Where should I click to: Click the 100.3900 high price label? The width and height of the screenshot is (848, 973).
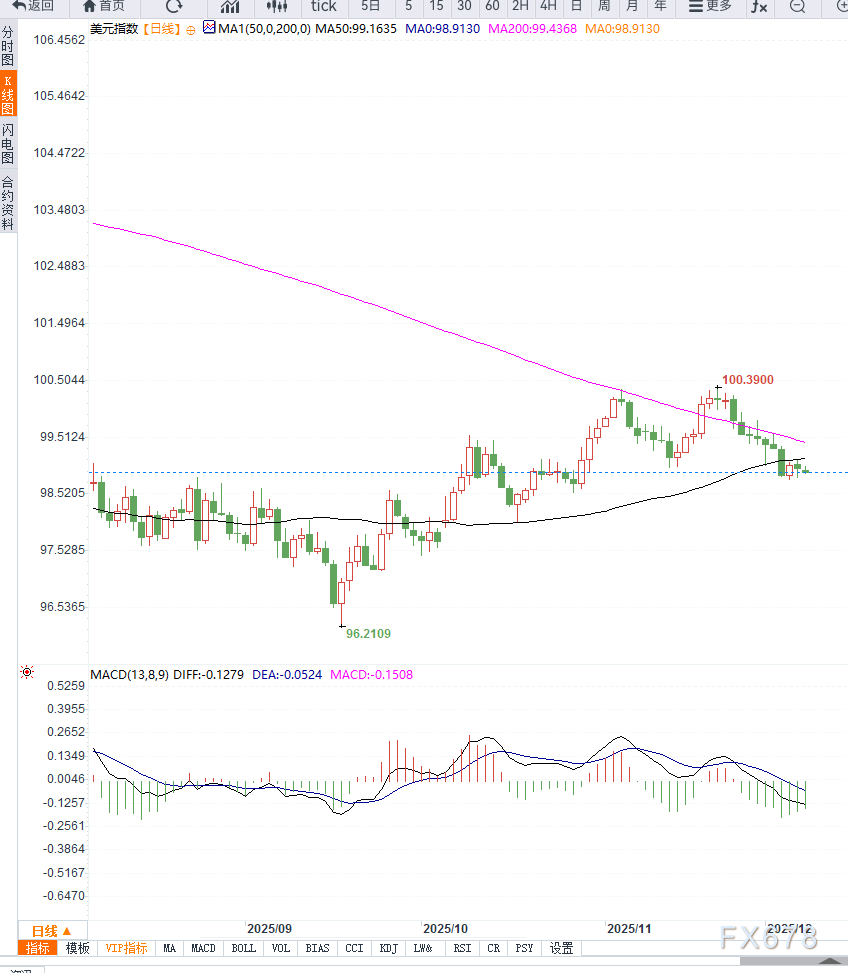tap(747, 380)
